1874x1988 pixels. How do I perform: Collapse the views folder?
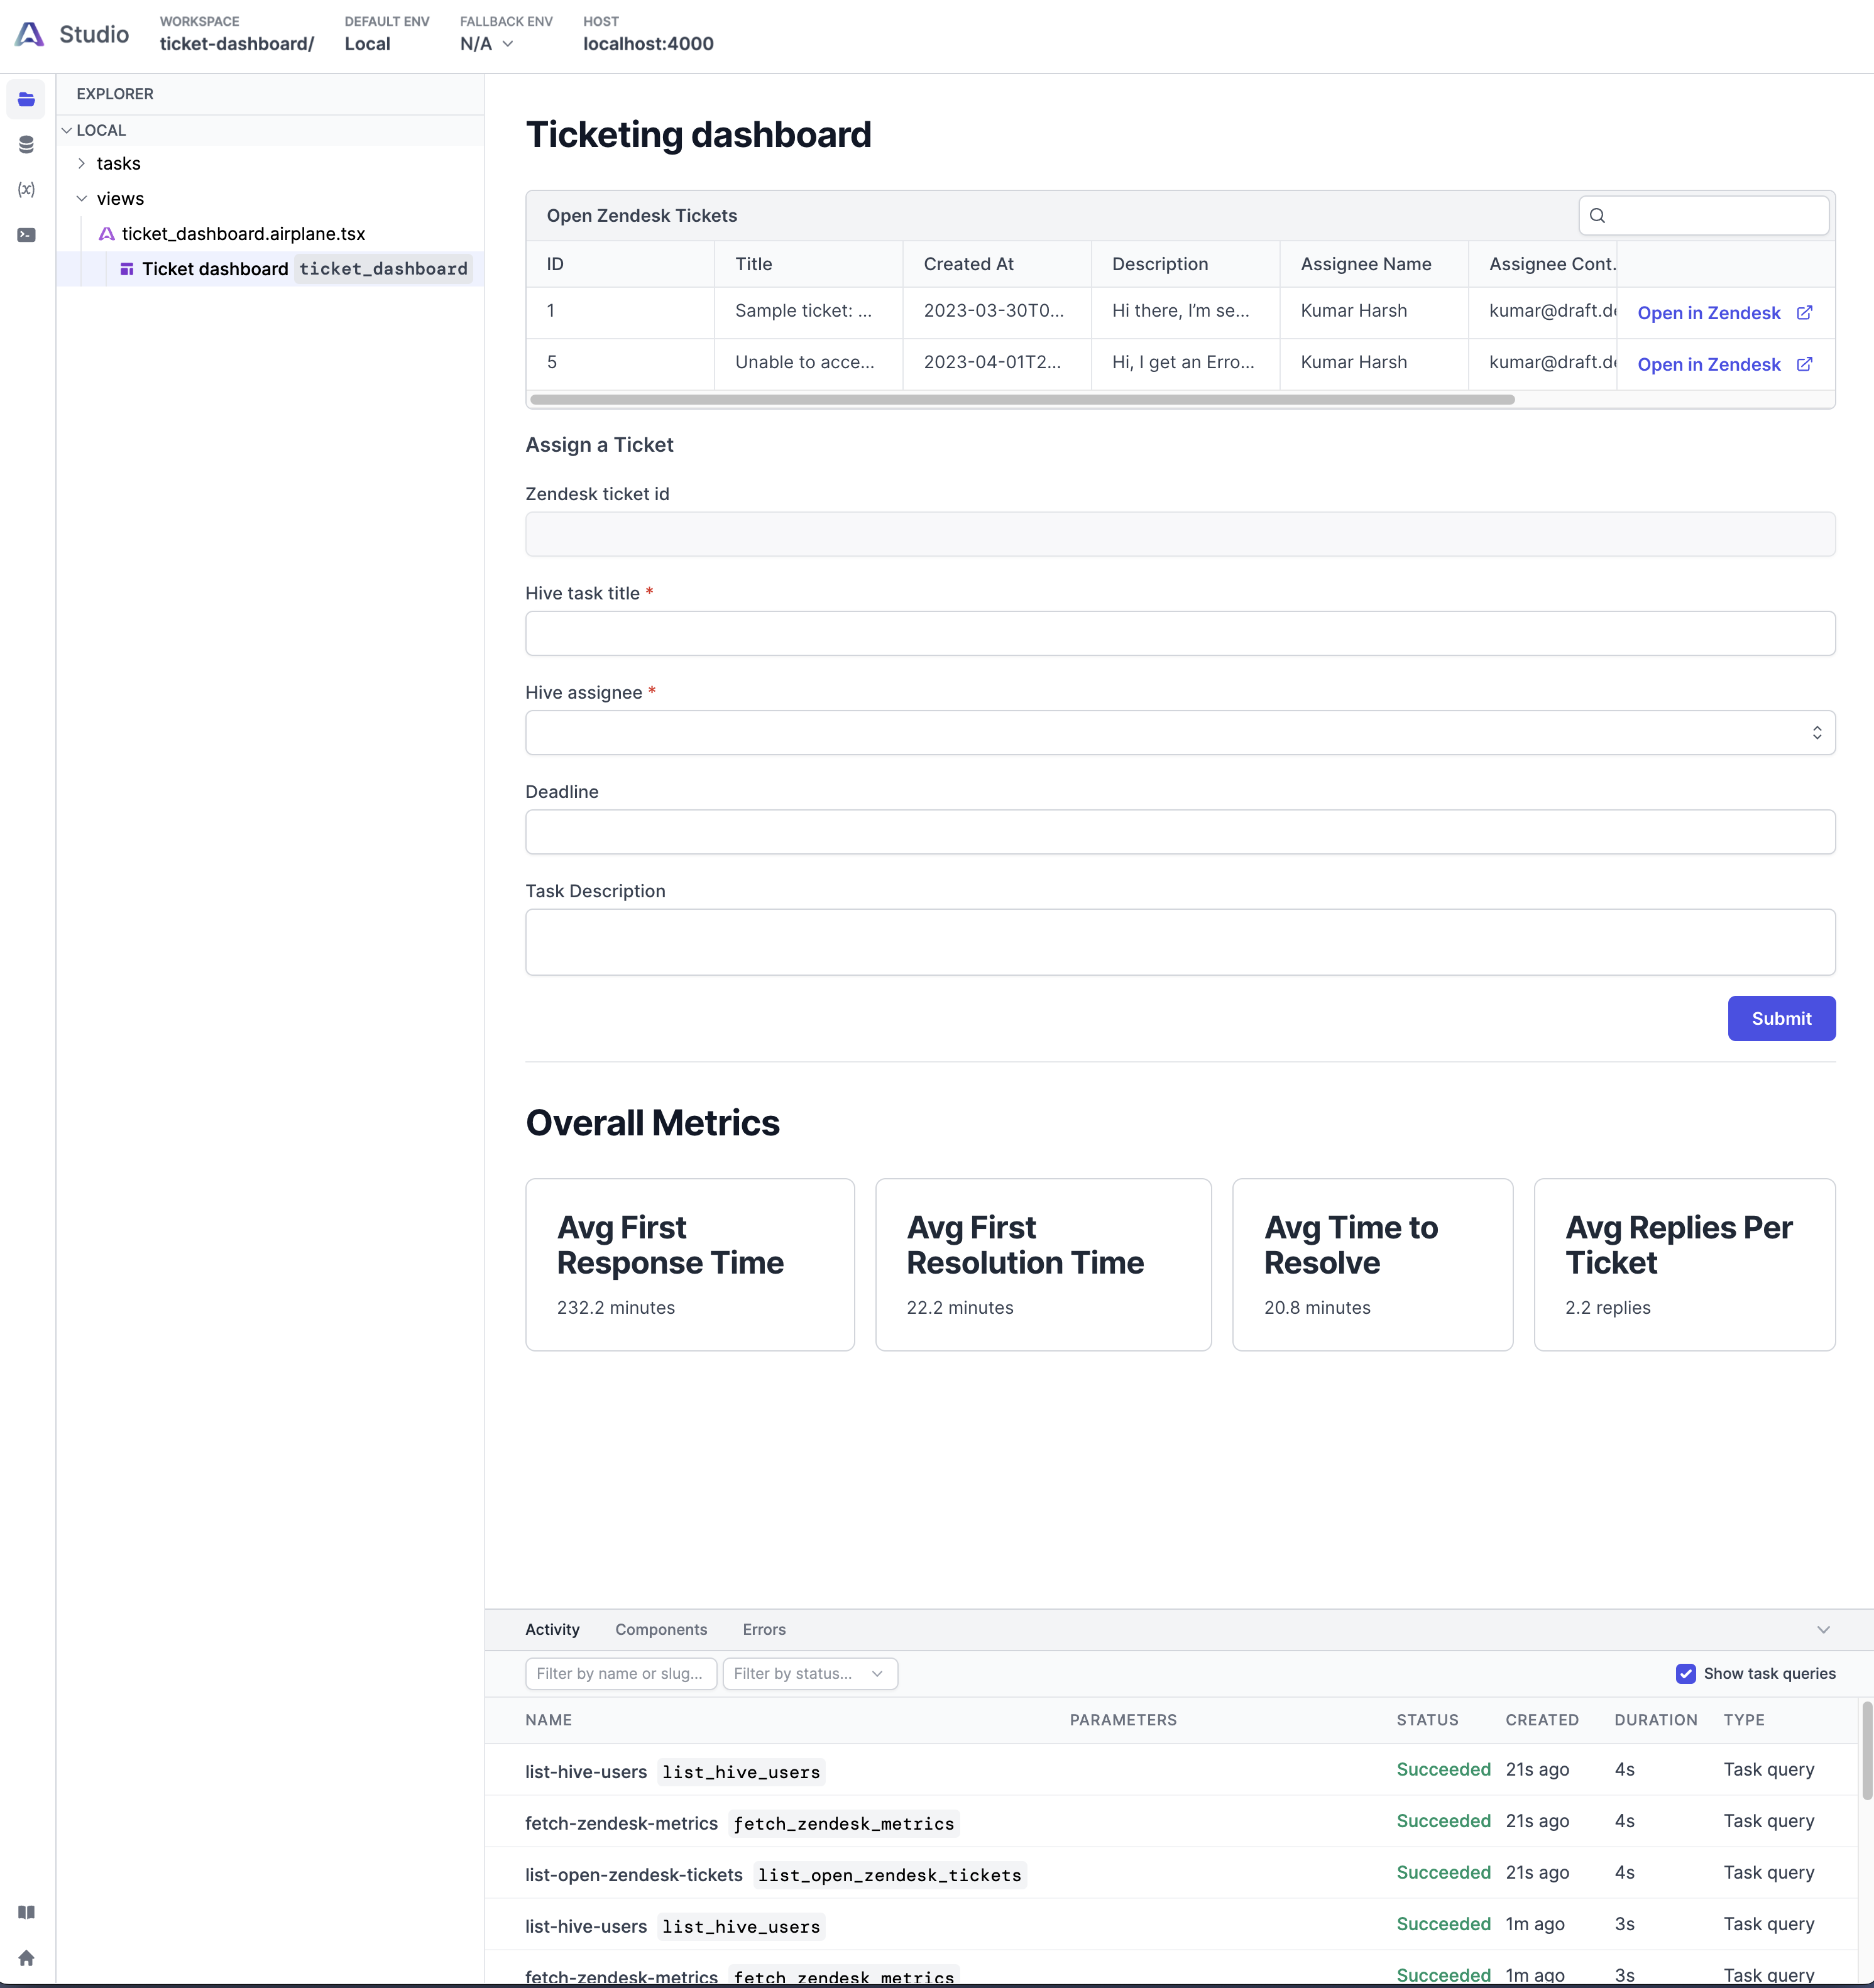click(x=82, y=198)
